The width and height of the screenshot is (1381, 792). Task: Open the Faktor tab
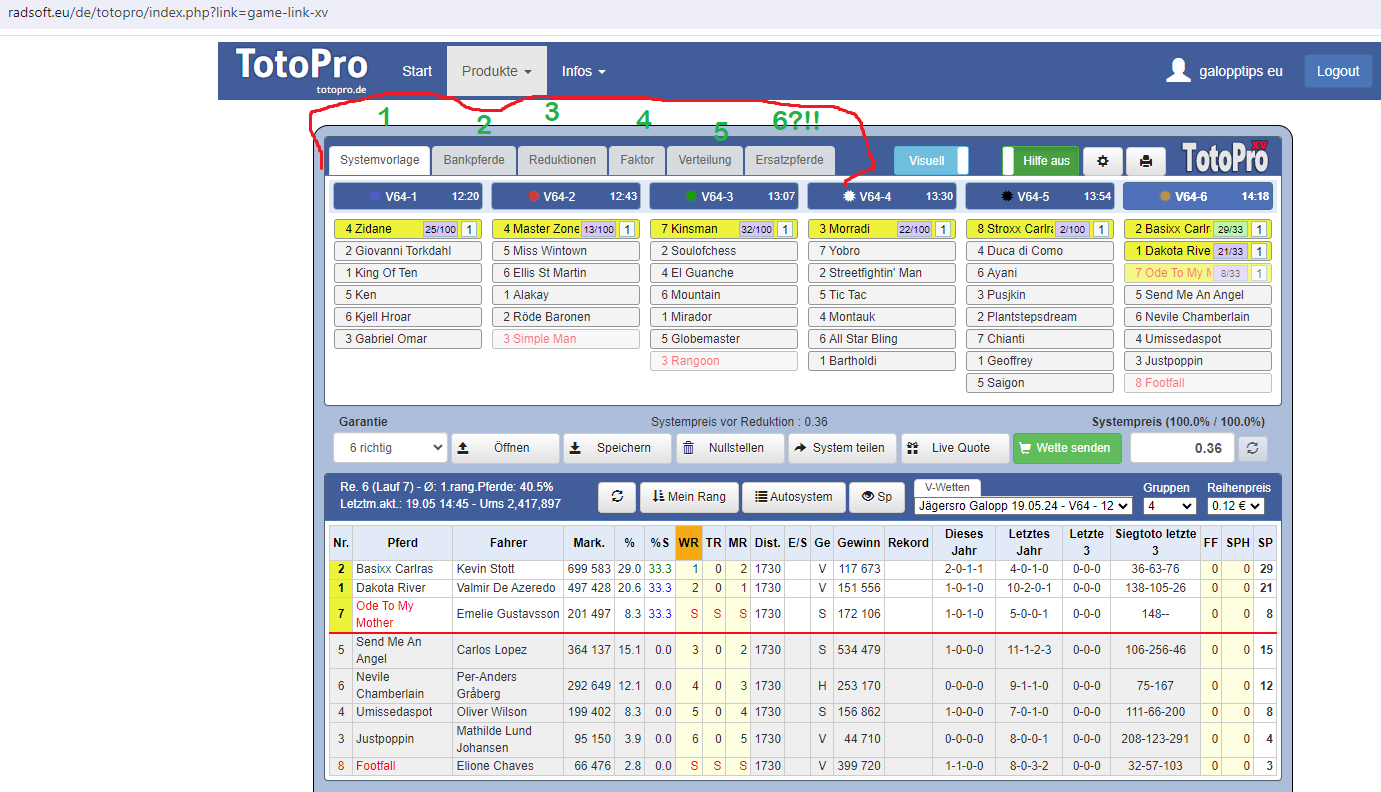tap(637, 160)
